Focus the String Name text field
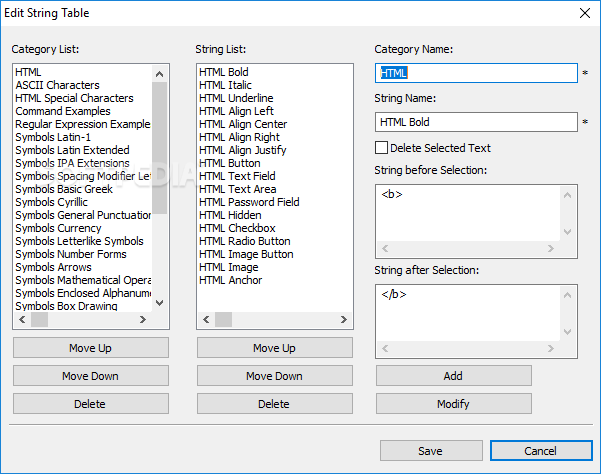Viewport: 601px width, 474px height. pyautogui.click(x=475, y=122)
